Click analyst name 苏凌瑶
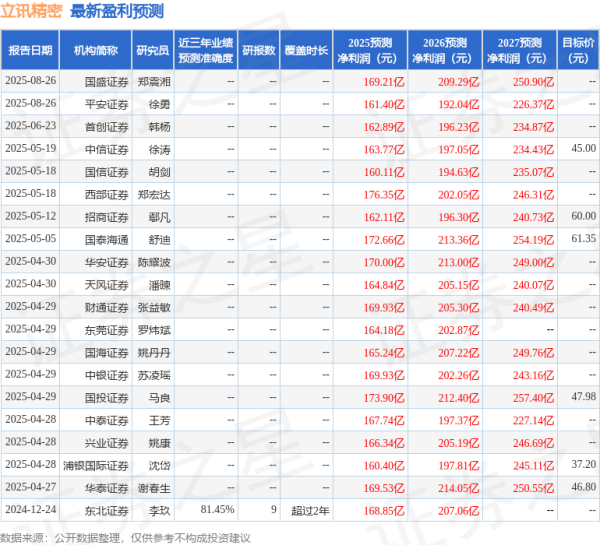This screenshot has width=600, height=545. click(154, 375)
